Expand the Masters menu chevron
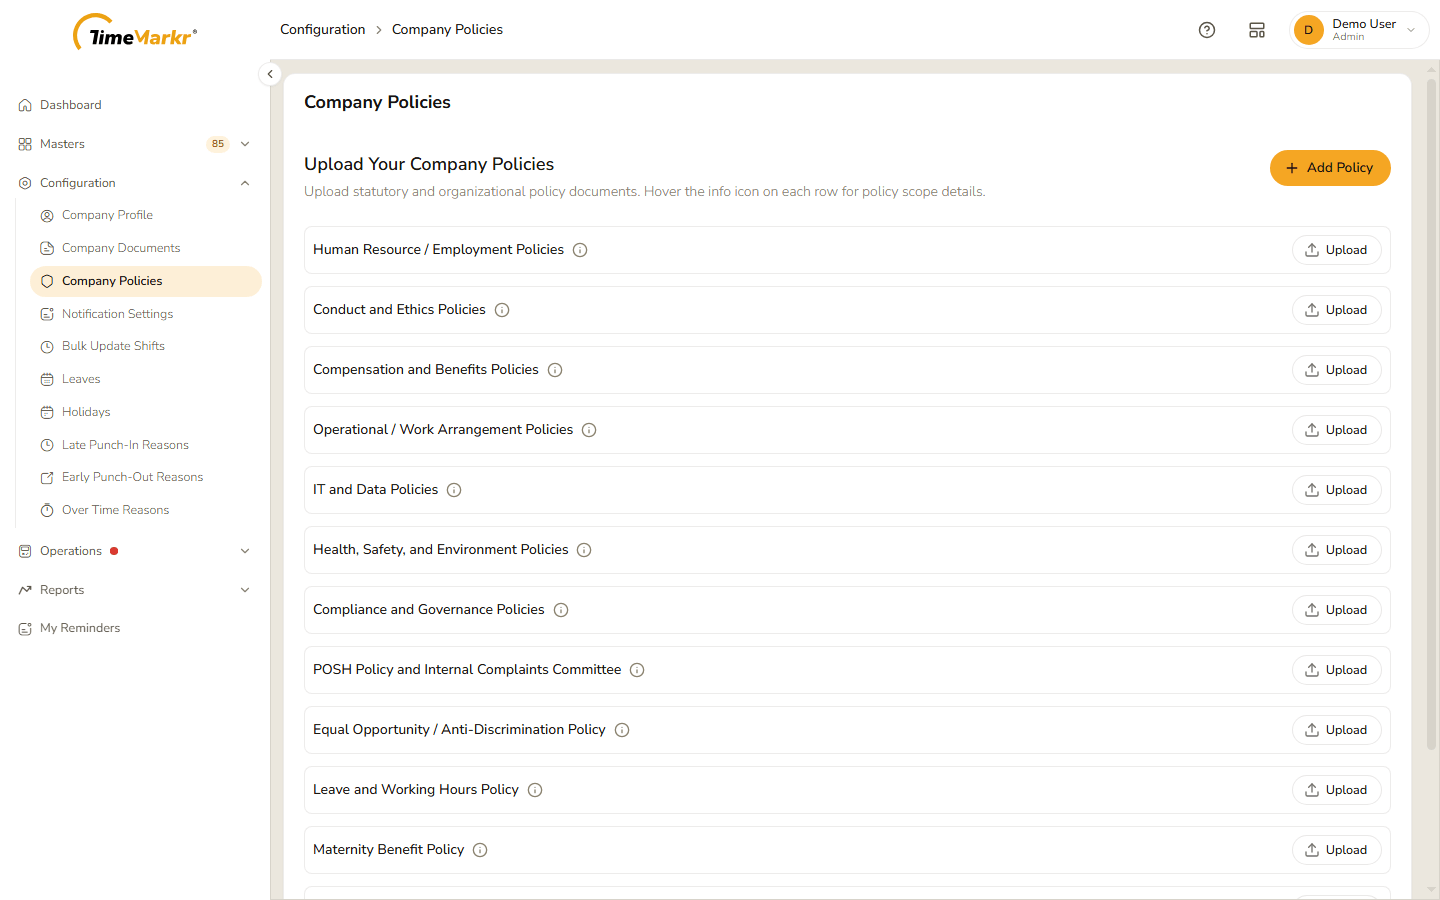The width and height of the screenshot is (1440, 900). point(245,144)
